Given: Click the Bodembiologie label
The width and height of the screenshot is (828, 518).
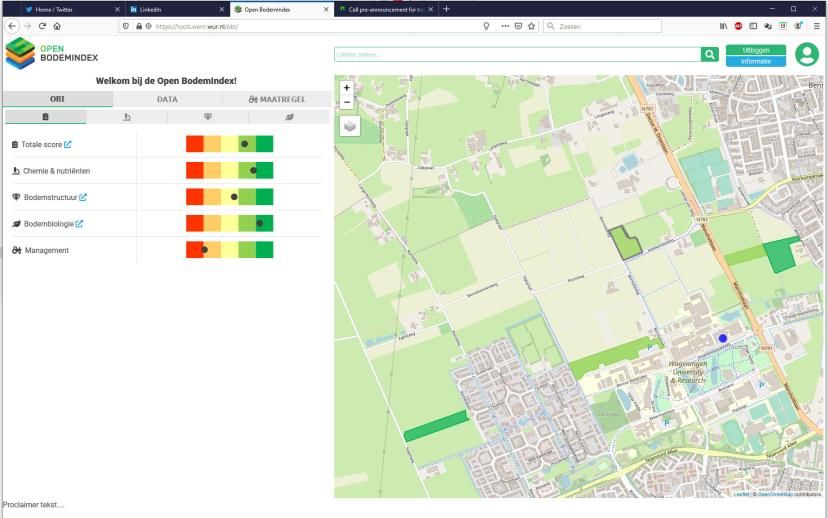Looking at the screenshot, I should (49, 224).
